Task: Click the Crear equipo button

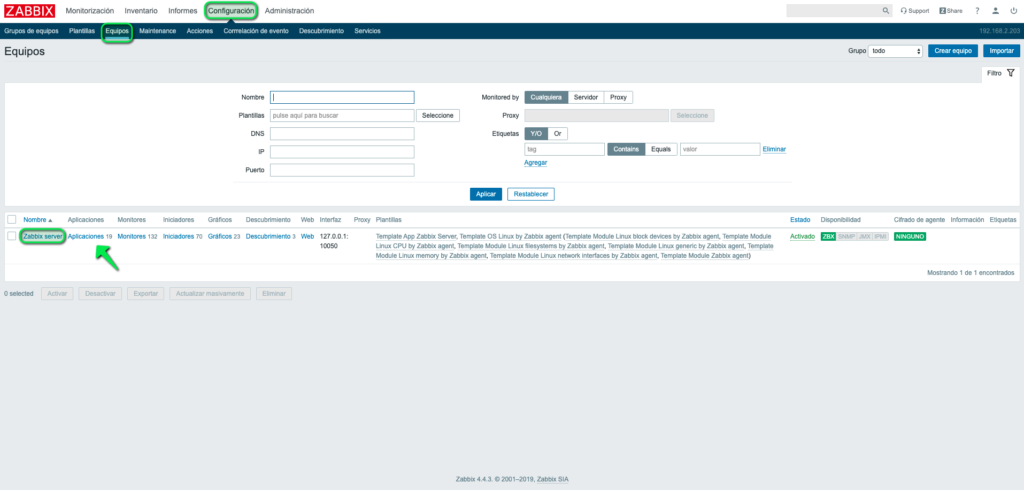Action: tap(953, 51)
